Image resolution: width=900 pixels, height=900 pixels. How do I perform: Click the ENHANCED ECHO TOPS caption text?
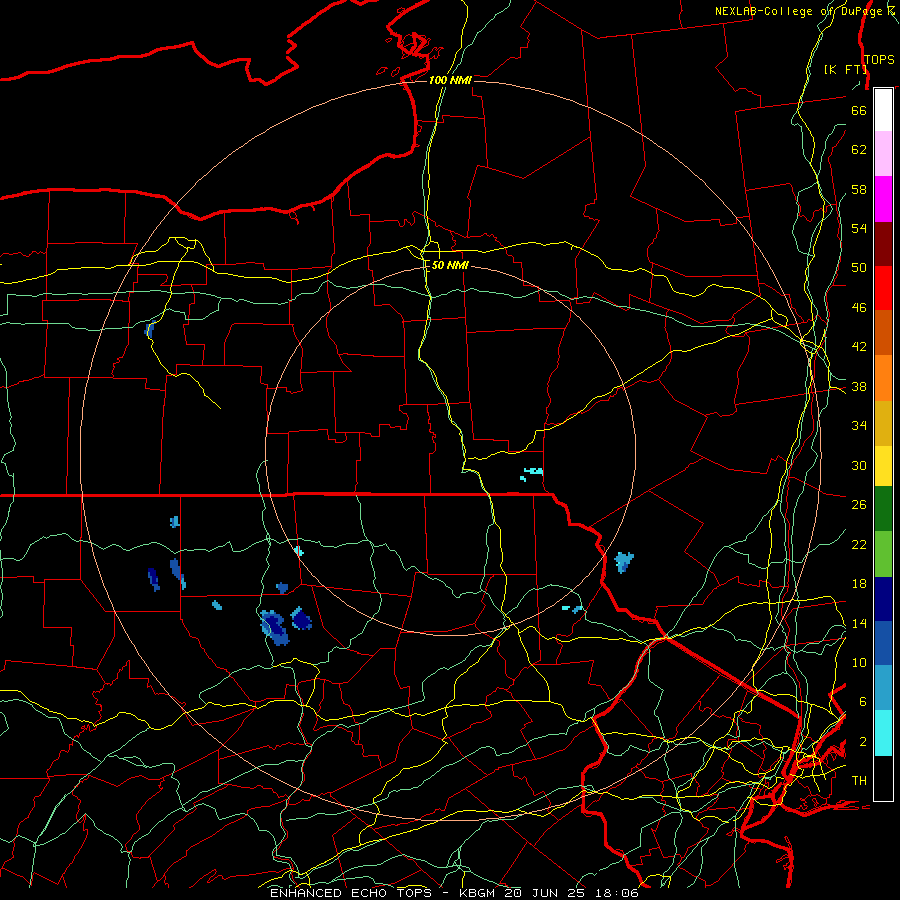(351, 893)
